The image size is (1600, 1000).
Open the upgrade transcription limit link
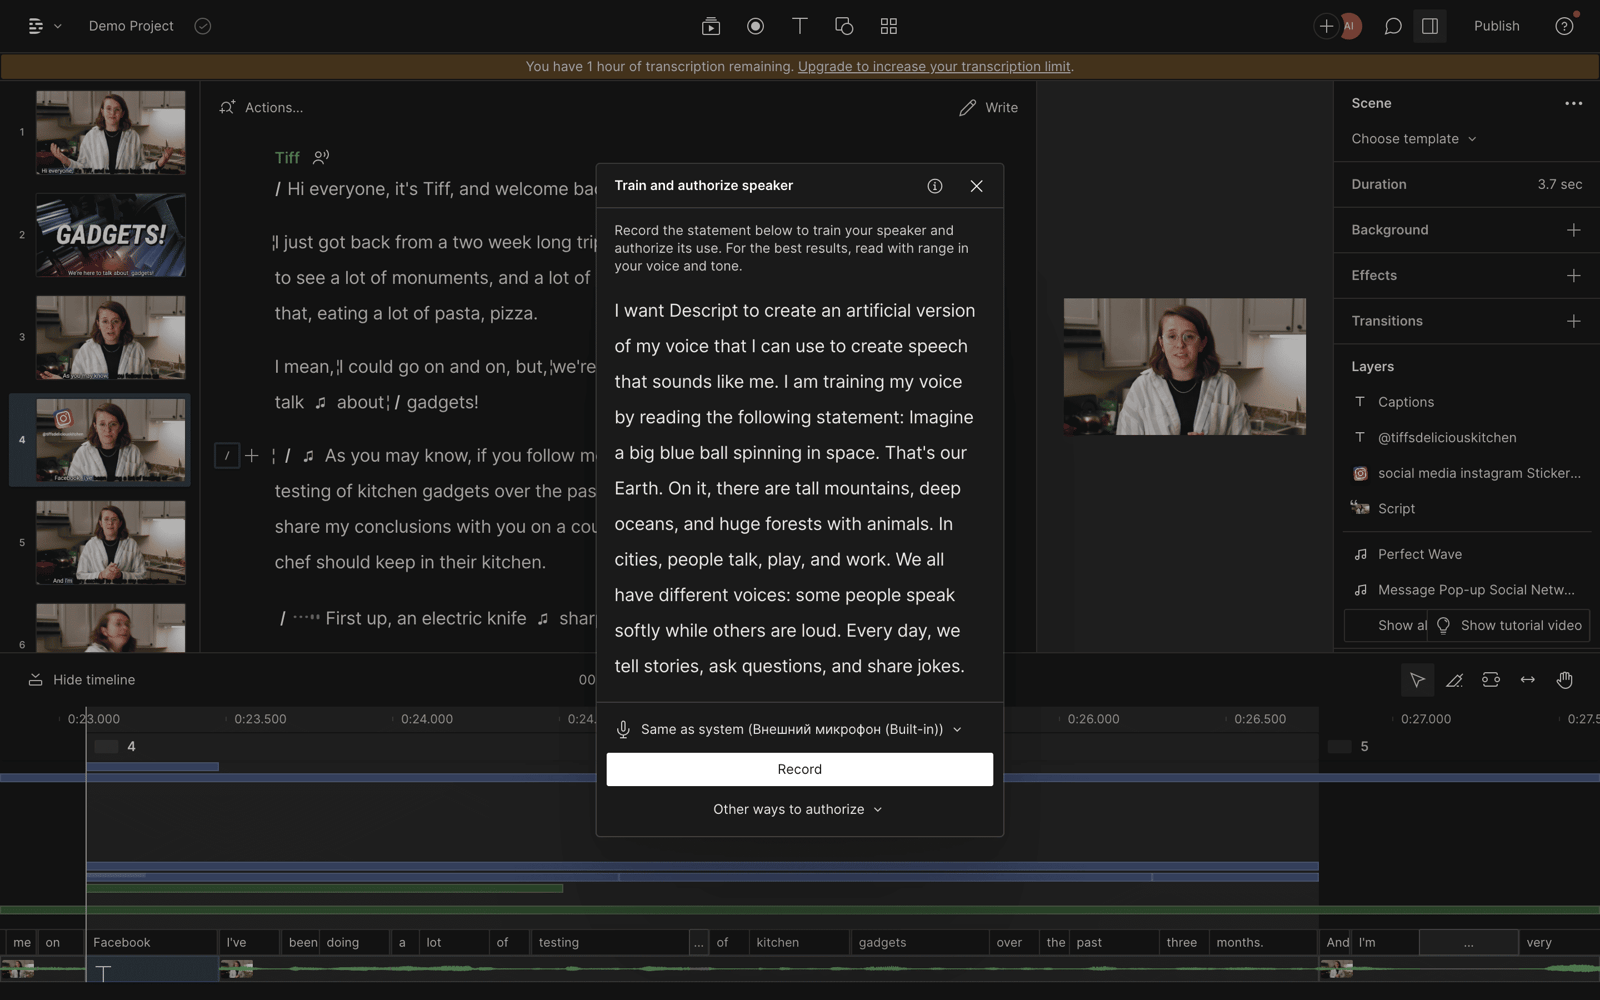[934, 67]
